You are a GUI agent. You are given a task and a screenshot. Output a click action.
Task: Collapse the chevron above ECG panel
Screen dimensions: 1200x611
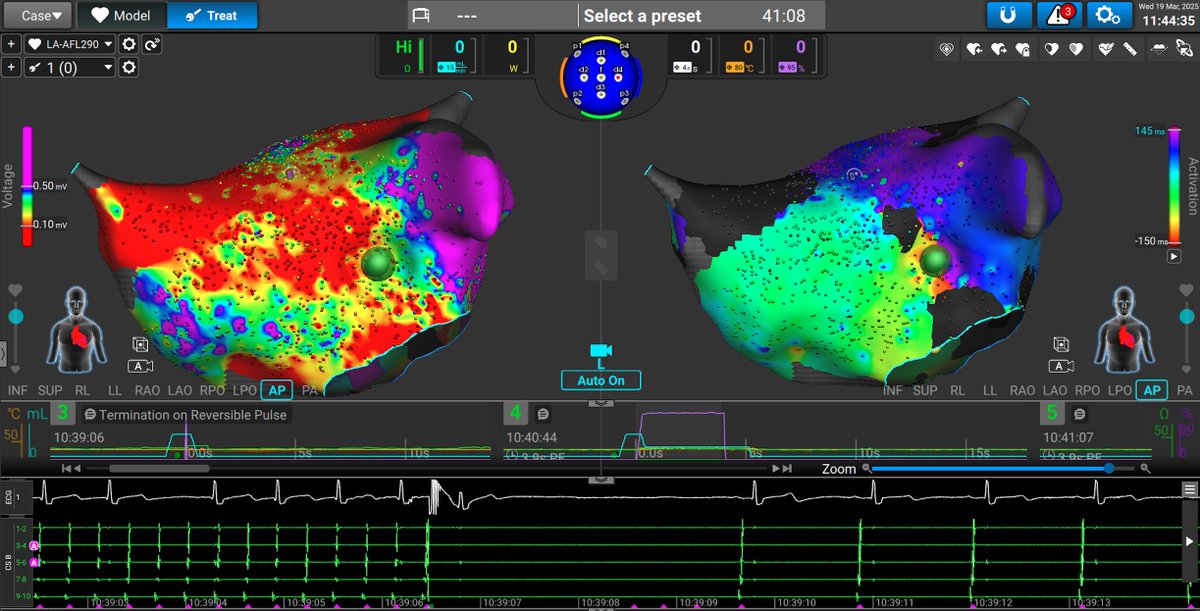600,479
